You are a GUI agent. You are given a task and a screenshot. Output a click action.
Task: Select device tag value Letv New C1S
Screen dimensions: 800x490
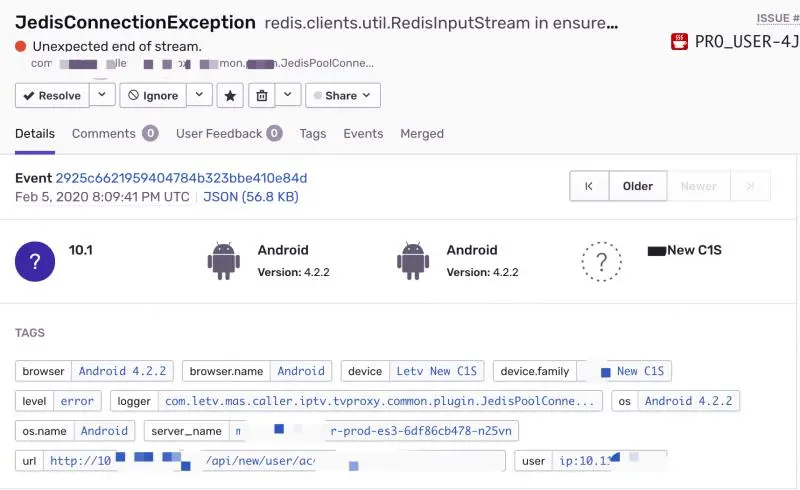437,371
